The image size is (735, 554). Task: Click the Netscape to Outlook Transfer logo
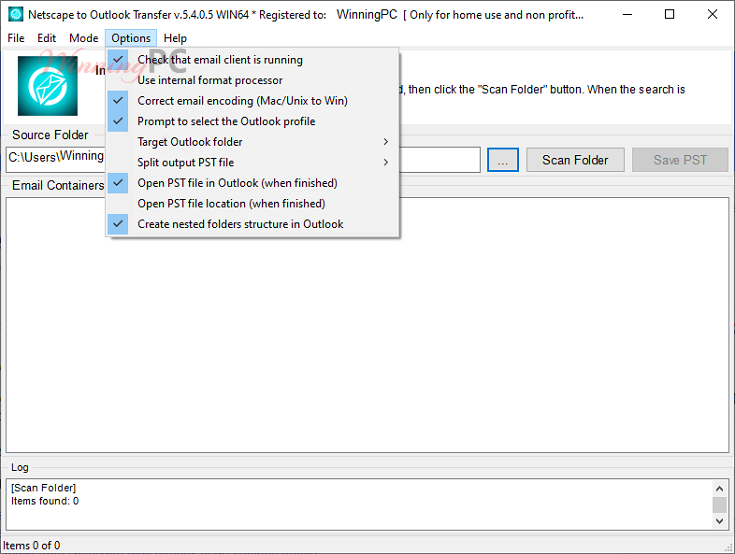tap(48, 86)
